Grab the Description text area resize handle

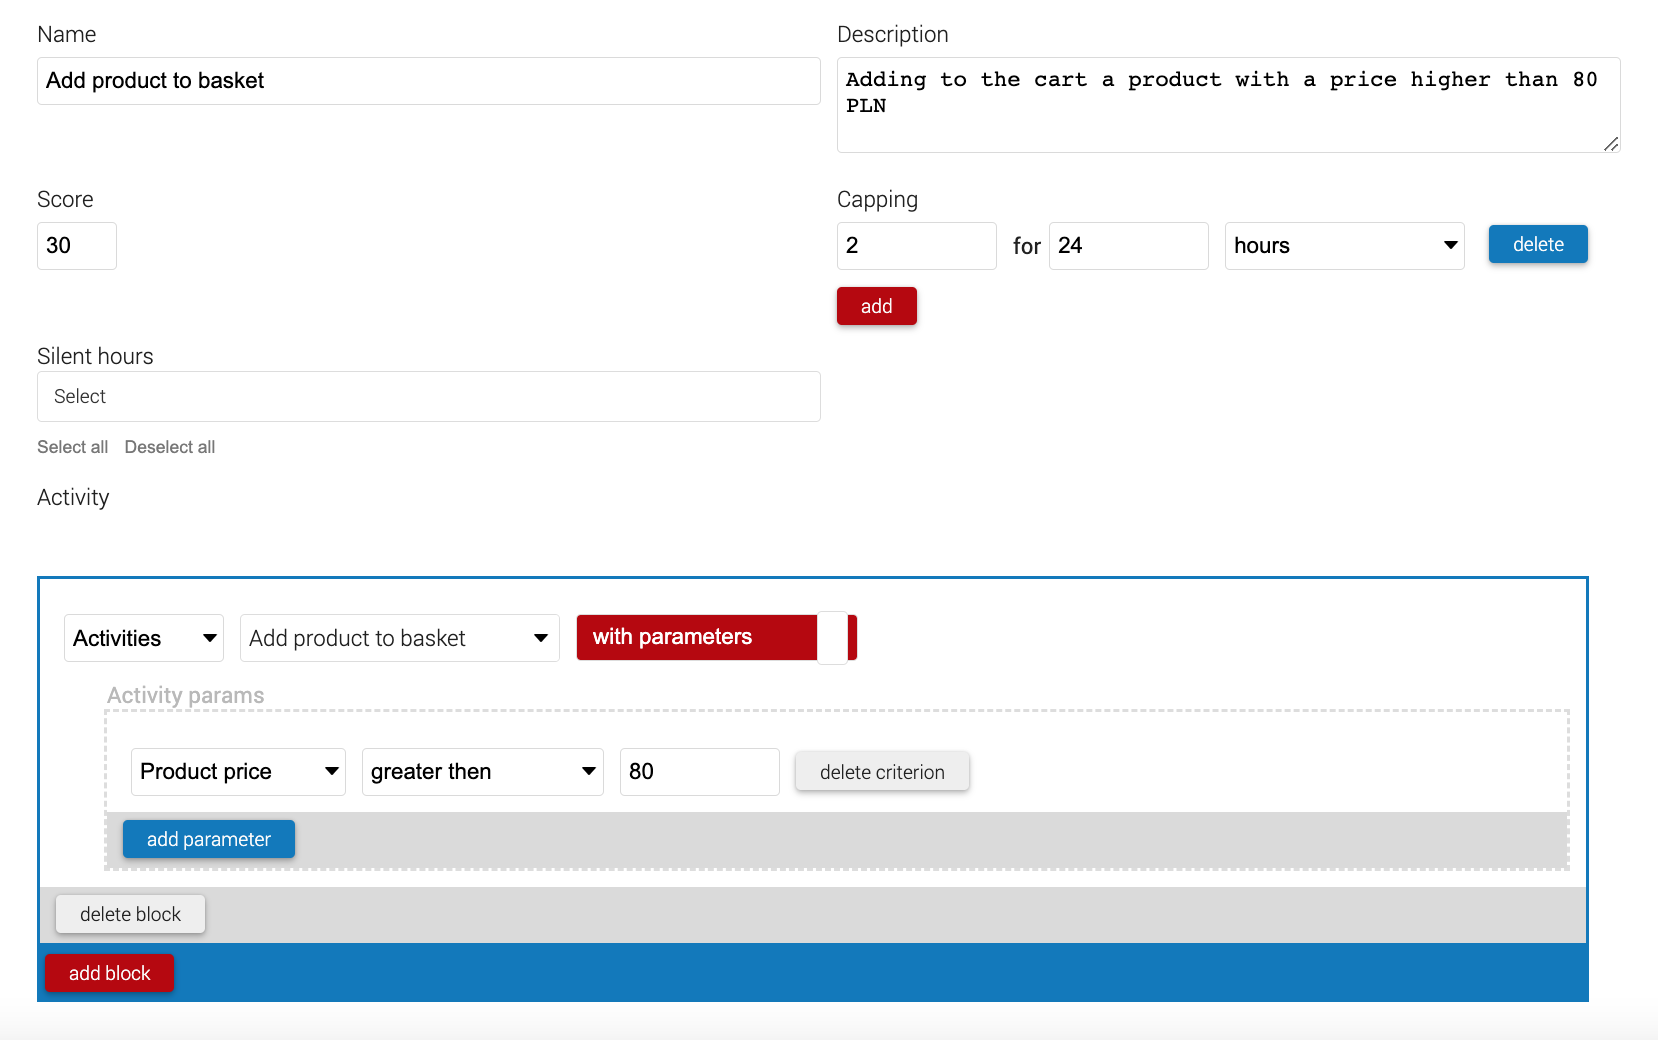pos(1611,144)
